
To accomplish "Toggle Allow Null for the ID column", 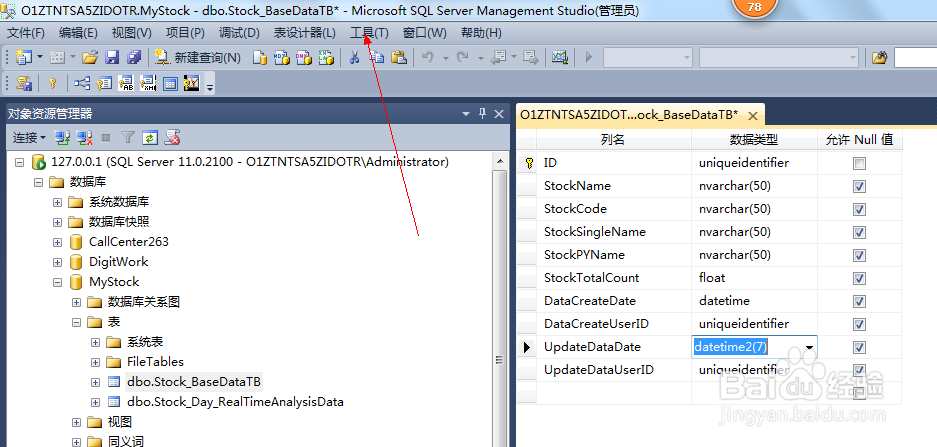I will [x=859, y=163].
